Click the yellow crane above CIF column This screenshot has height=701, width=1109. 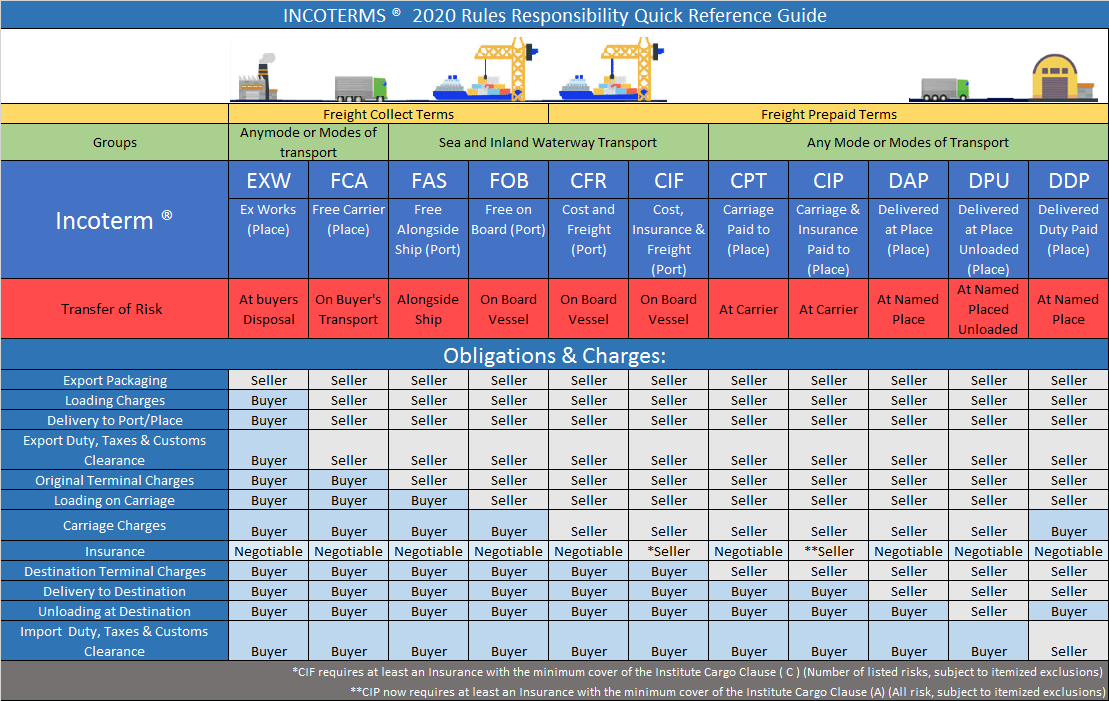pos(630,66)
